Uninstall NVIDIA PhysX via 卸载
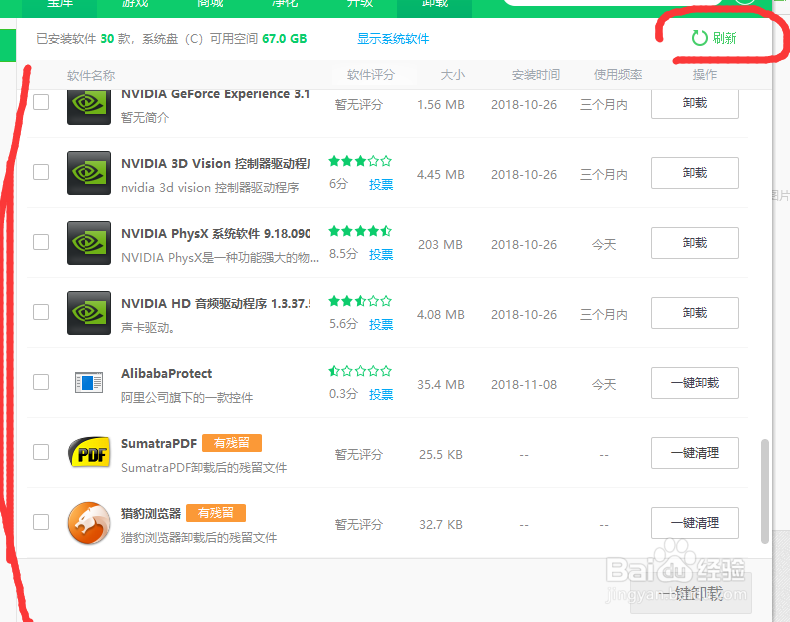 pyautogui.click(x=695, y=243)
